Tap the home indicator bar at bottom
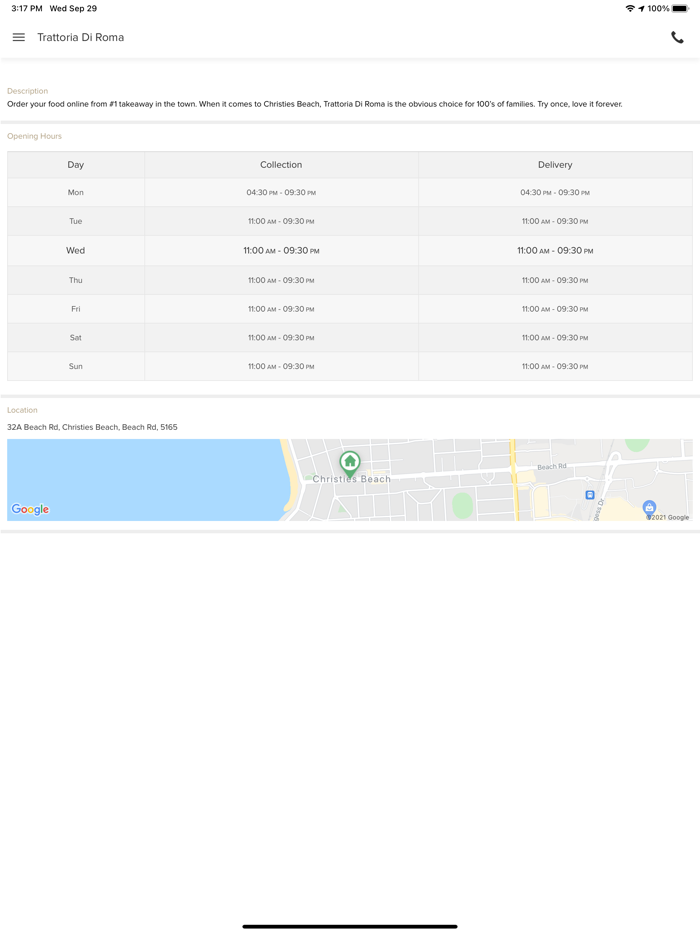 (x=350, y=926)
